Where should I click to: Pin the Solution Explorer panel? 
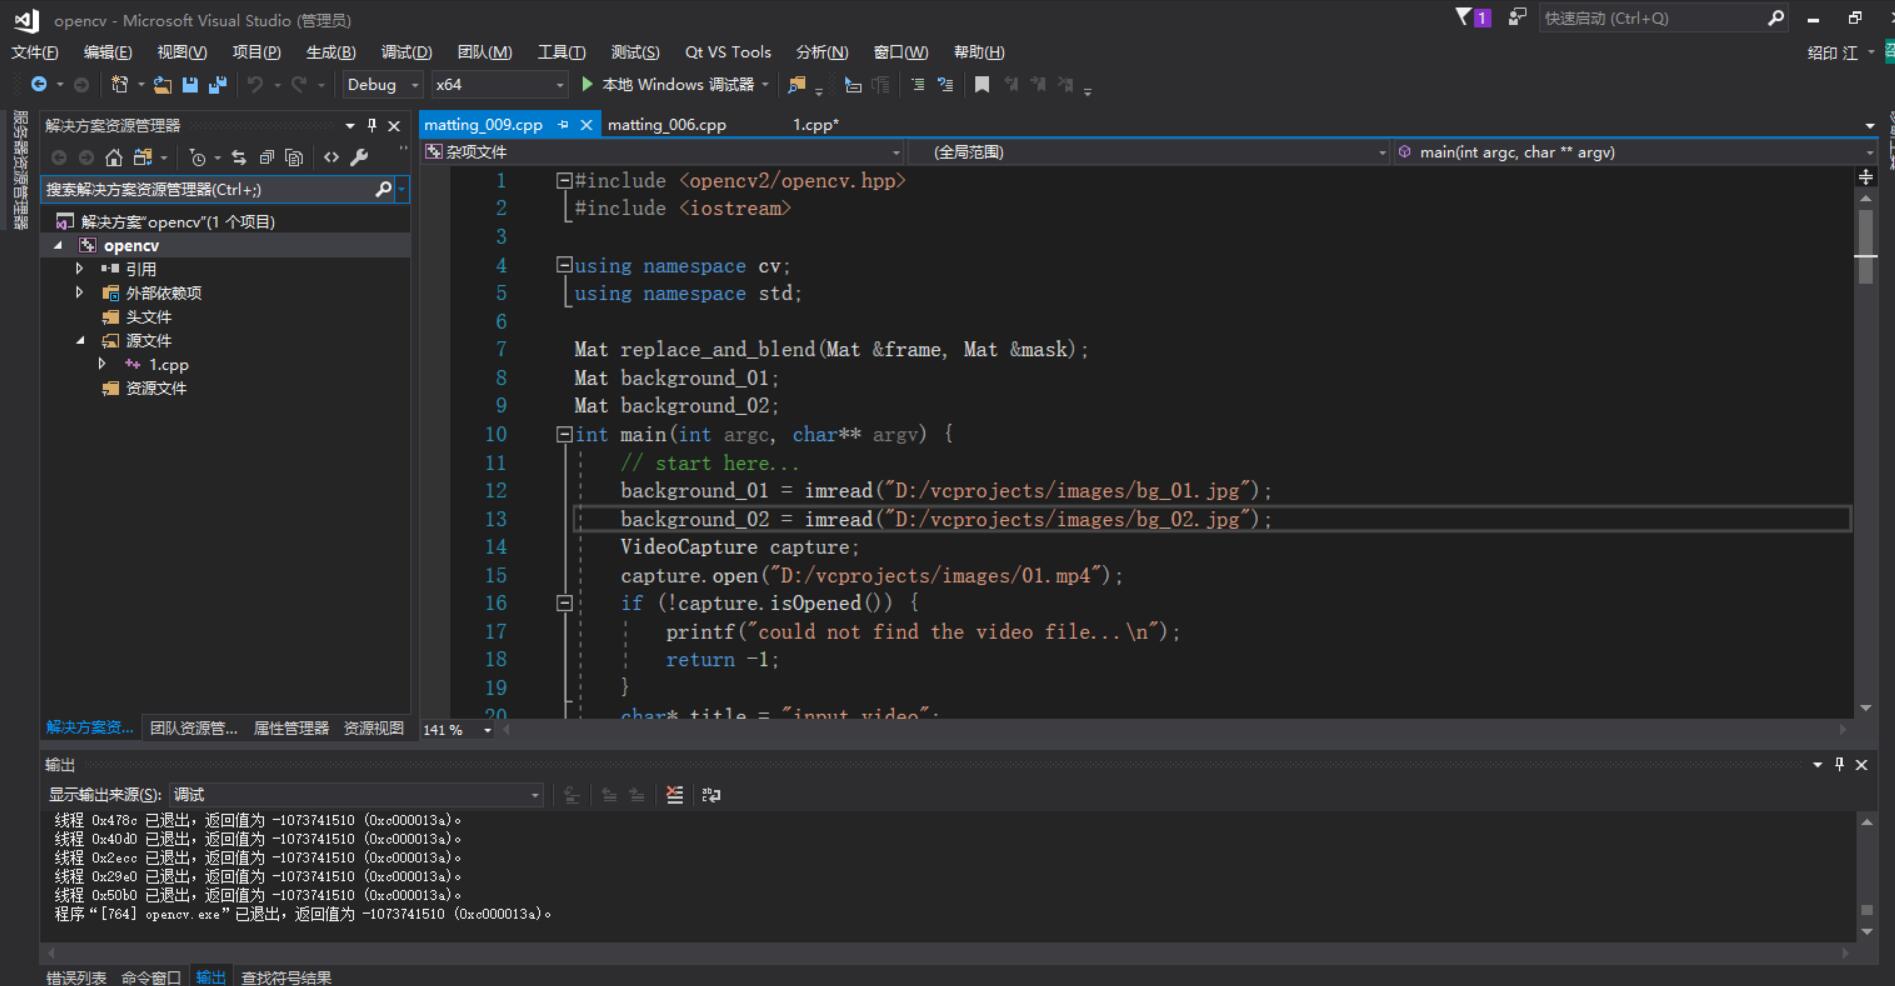click(372, 125)
